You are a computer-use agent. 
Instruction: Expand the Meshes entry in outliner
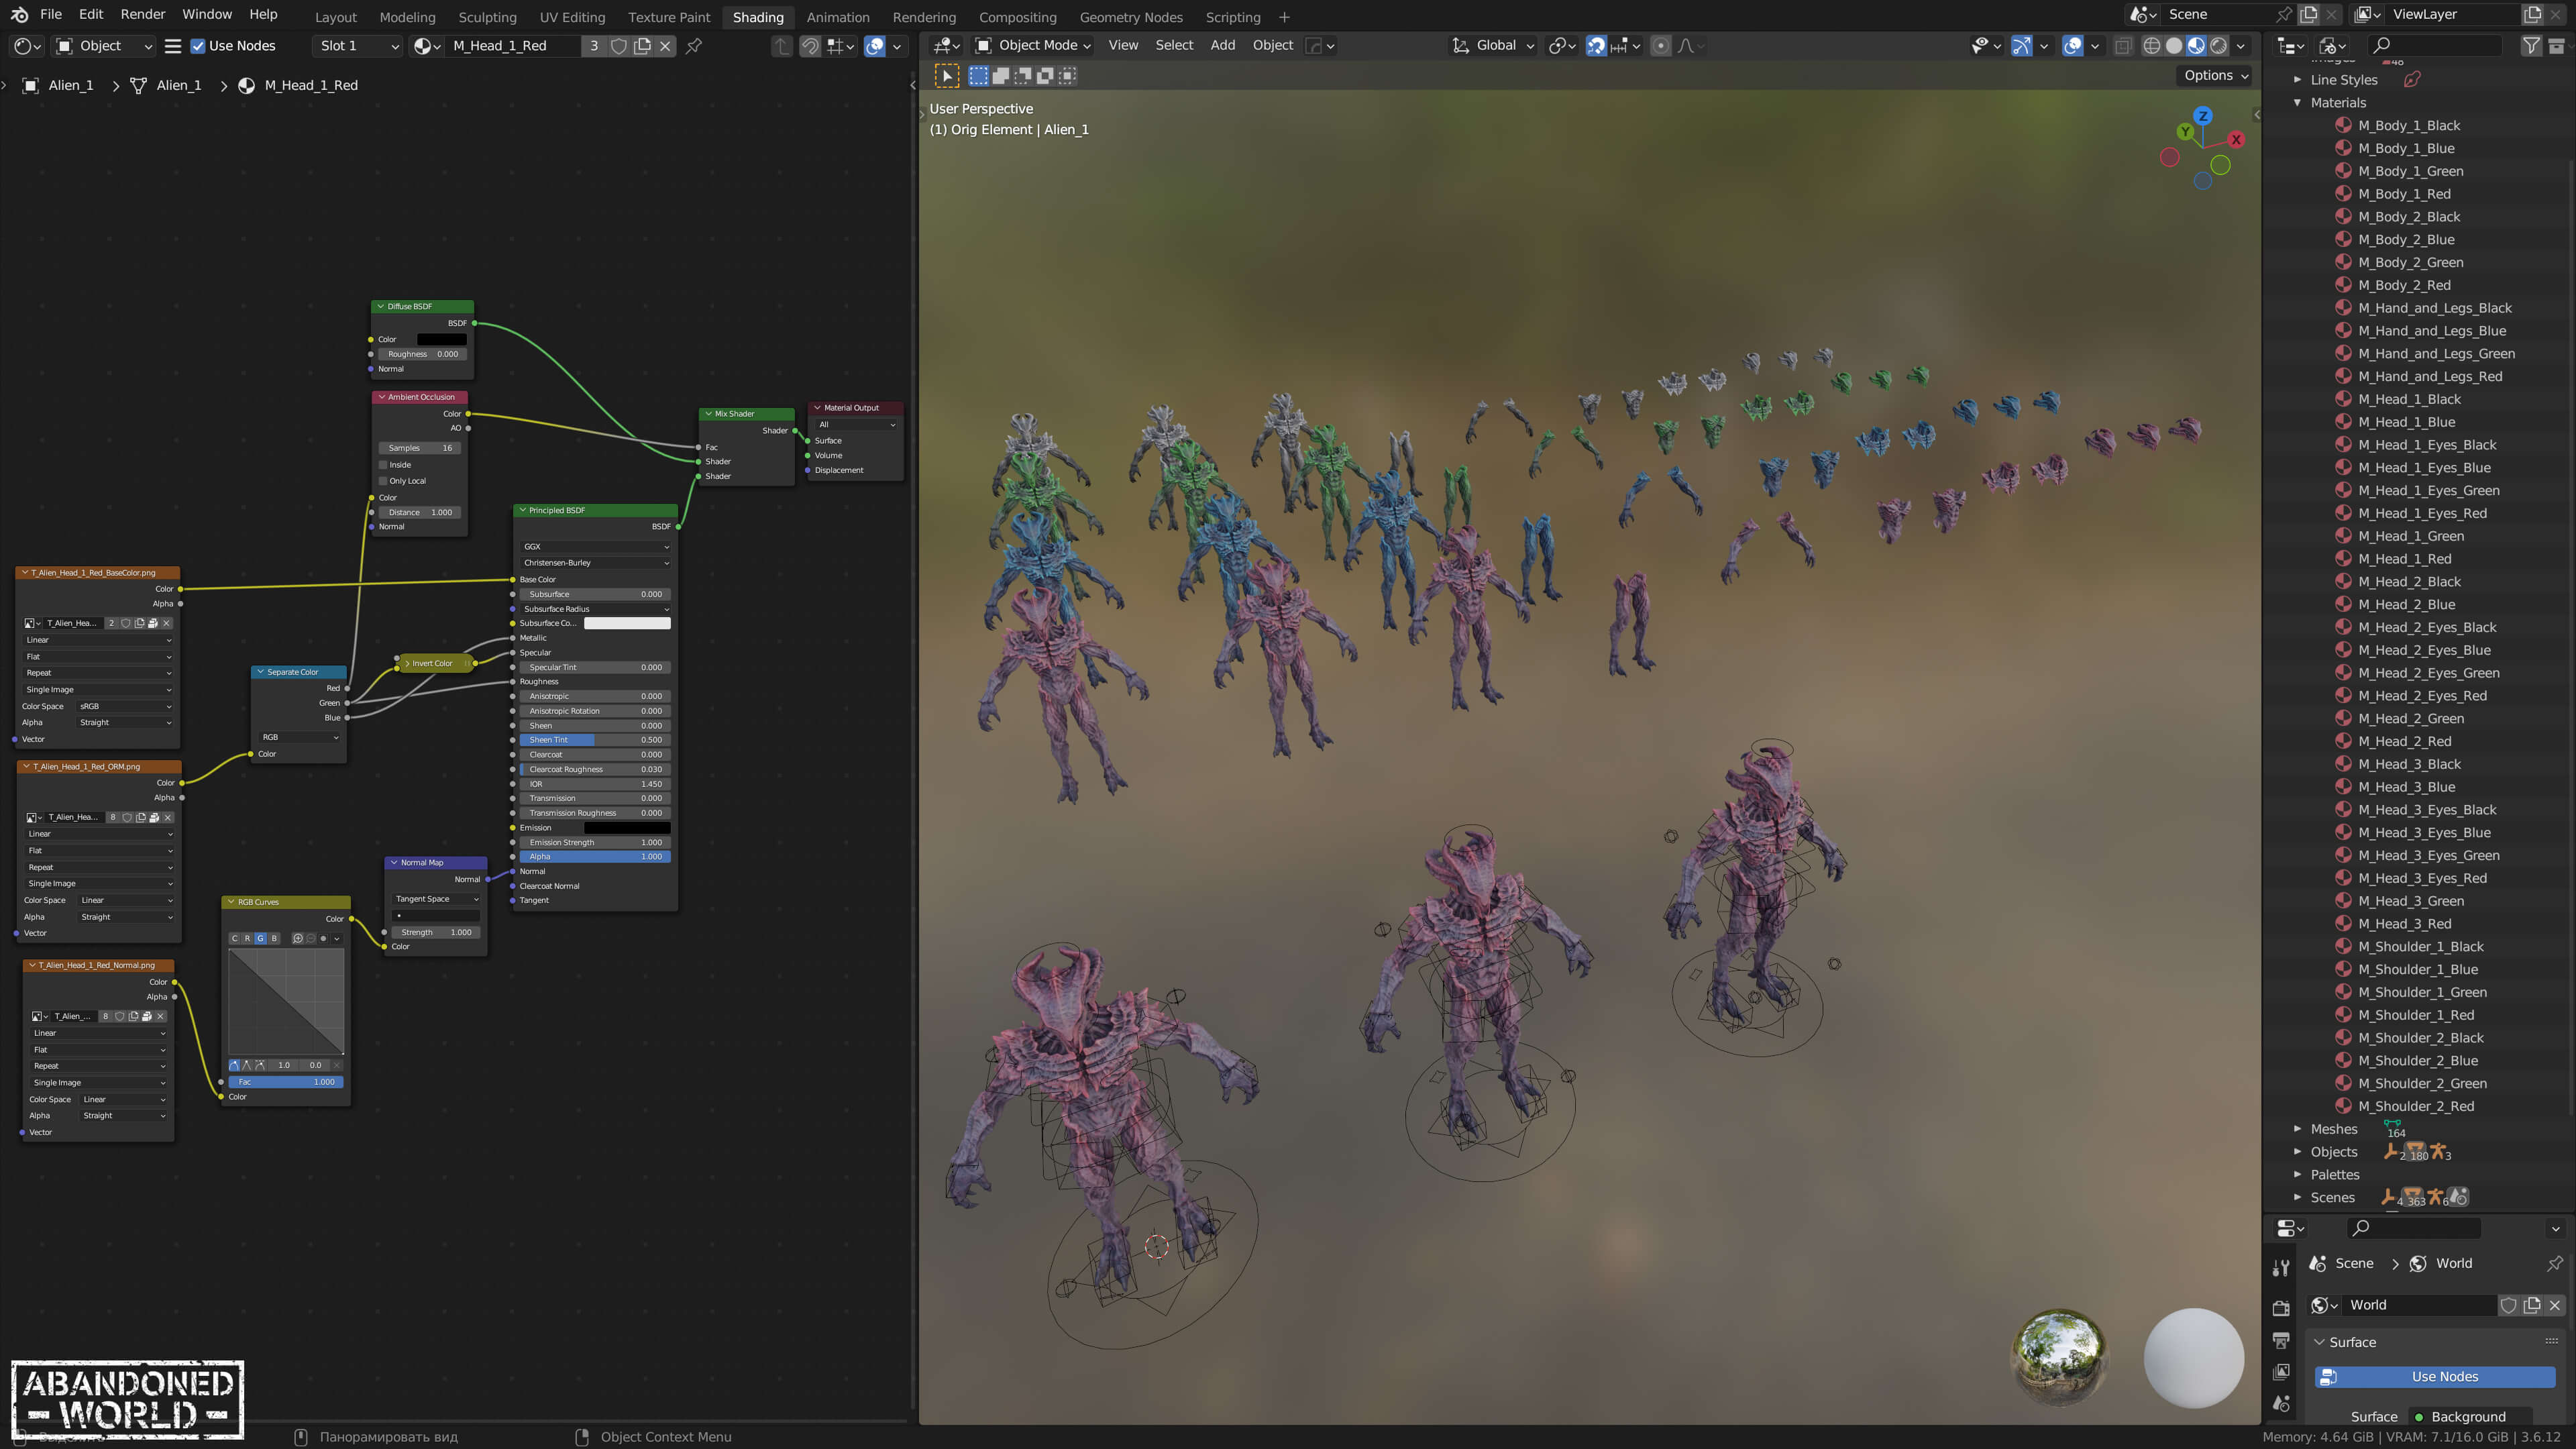click(2297, 1129)
